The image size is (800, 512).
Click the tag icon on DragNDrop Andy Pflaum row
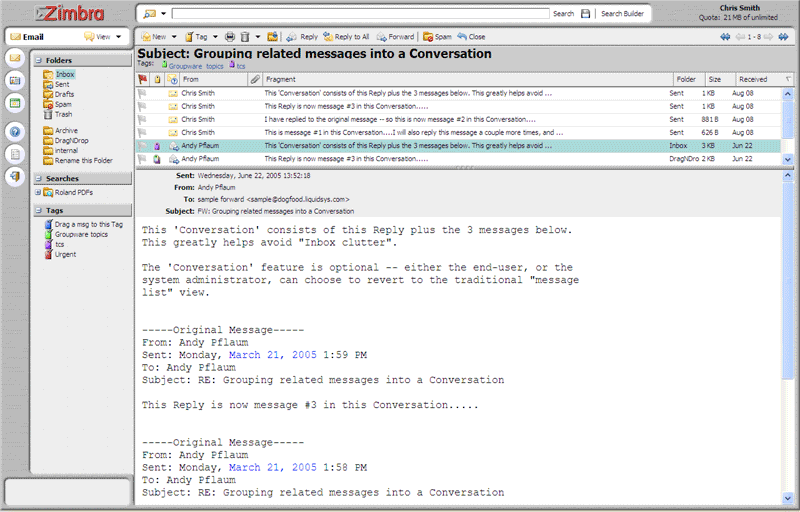[x=157, y=159]
